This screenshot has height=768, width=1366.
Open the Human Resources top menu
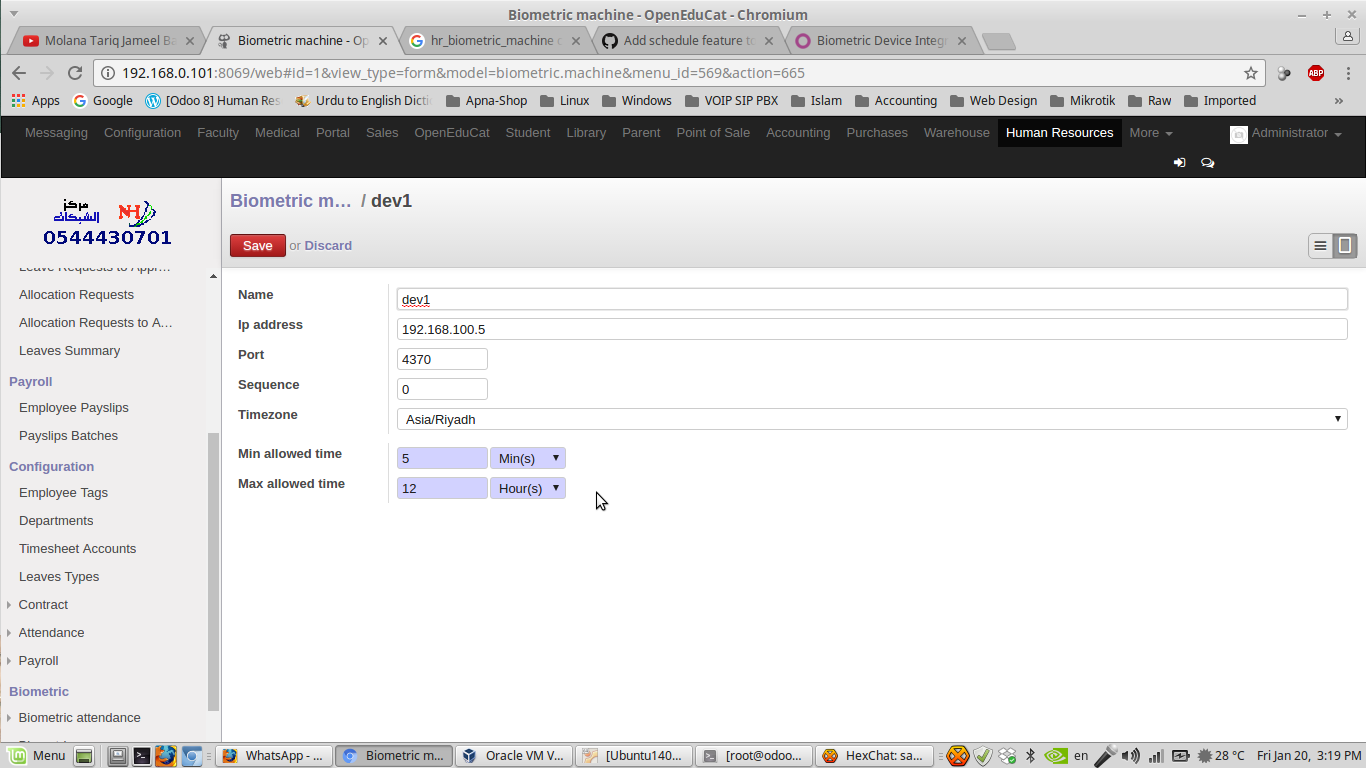click(1059, 133)
